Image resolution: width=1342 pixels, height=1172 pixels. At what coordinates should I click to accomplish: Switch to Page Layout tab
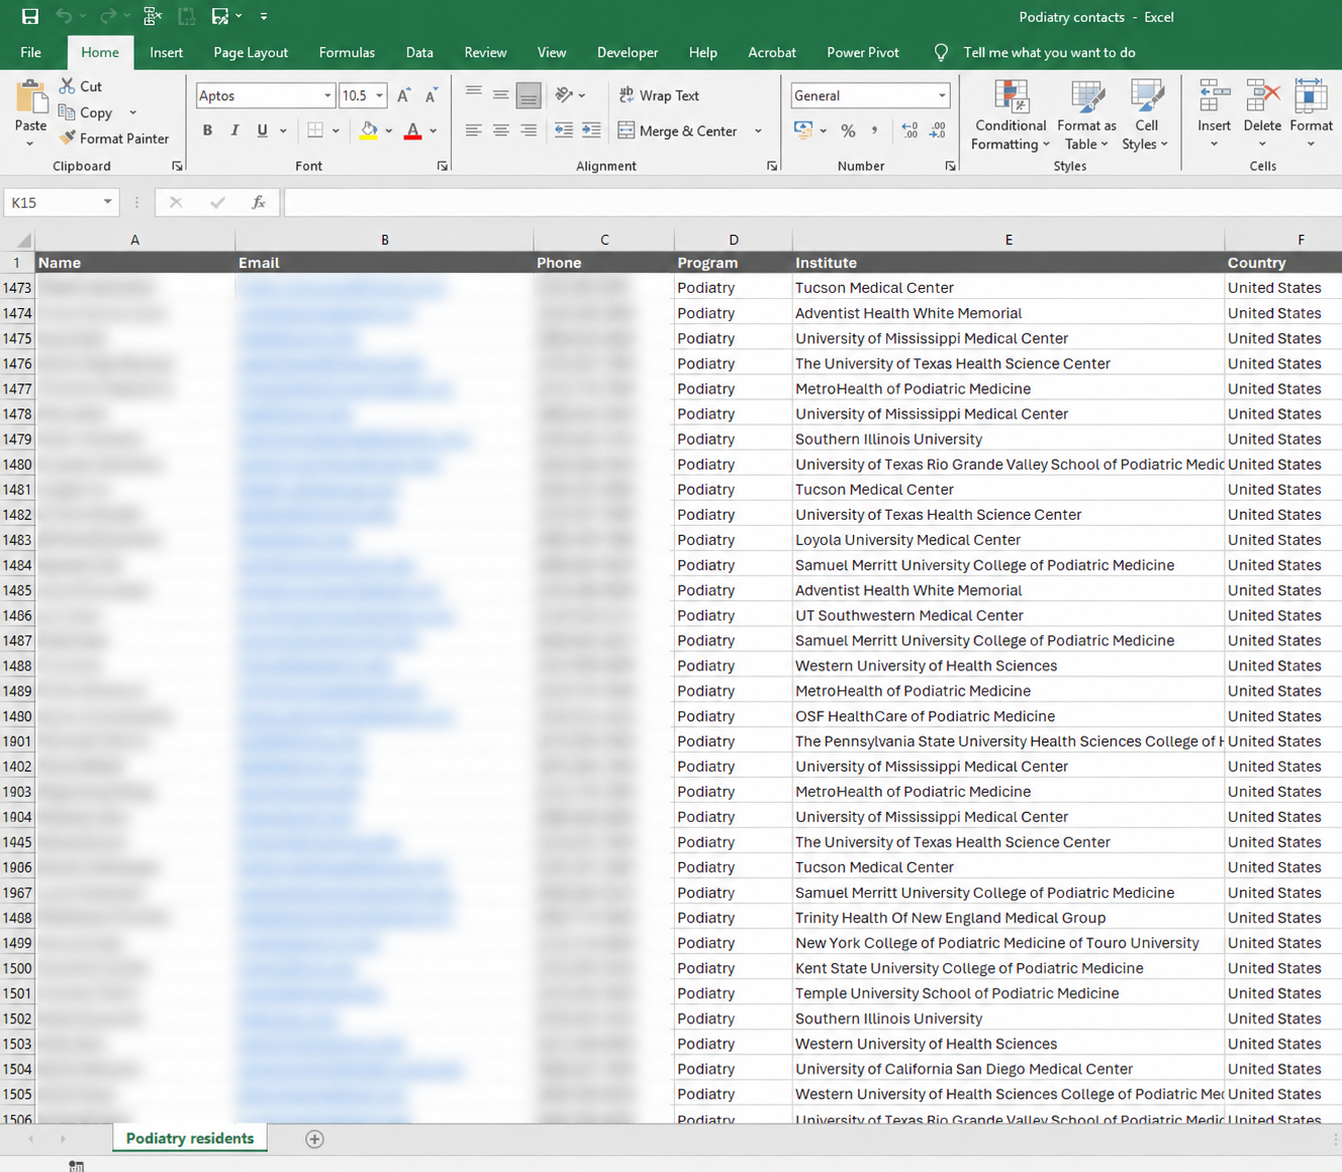click(250, 52)
